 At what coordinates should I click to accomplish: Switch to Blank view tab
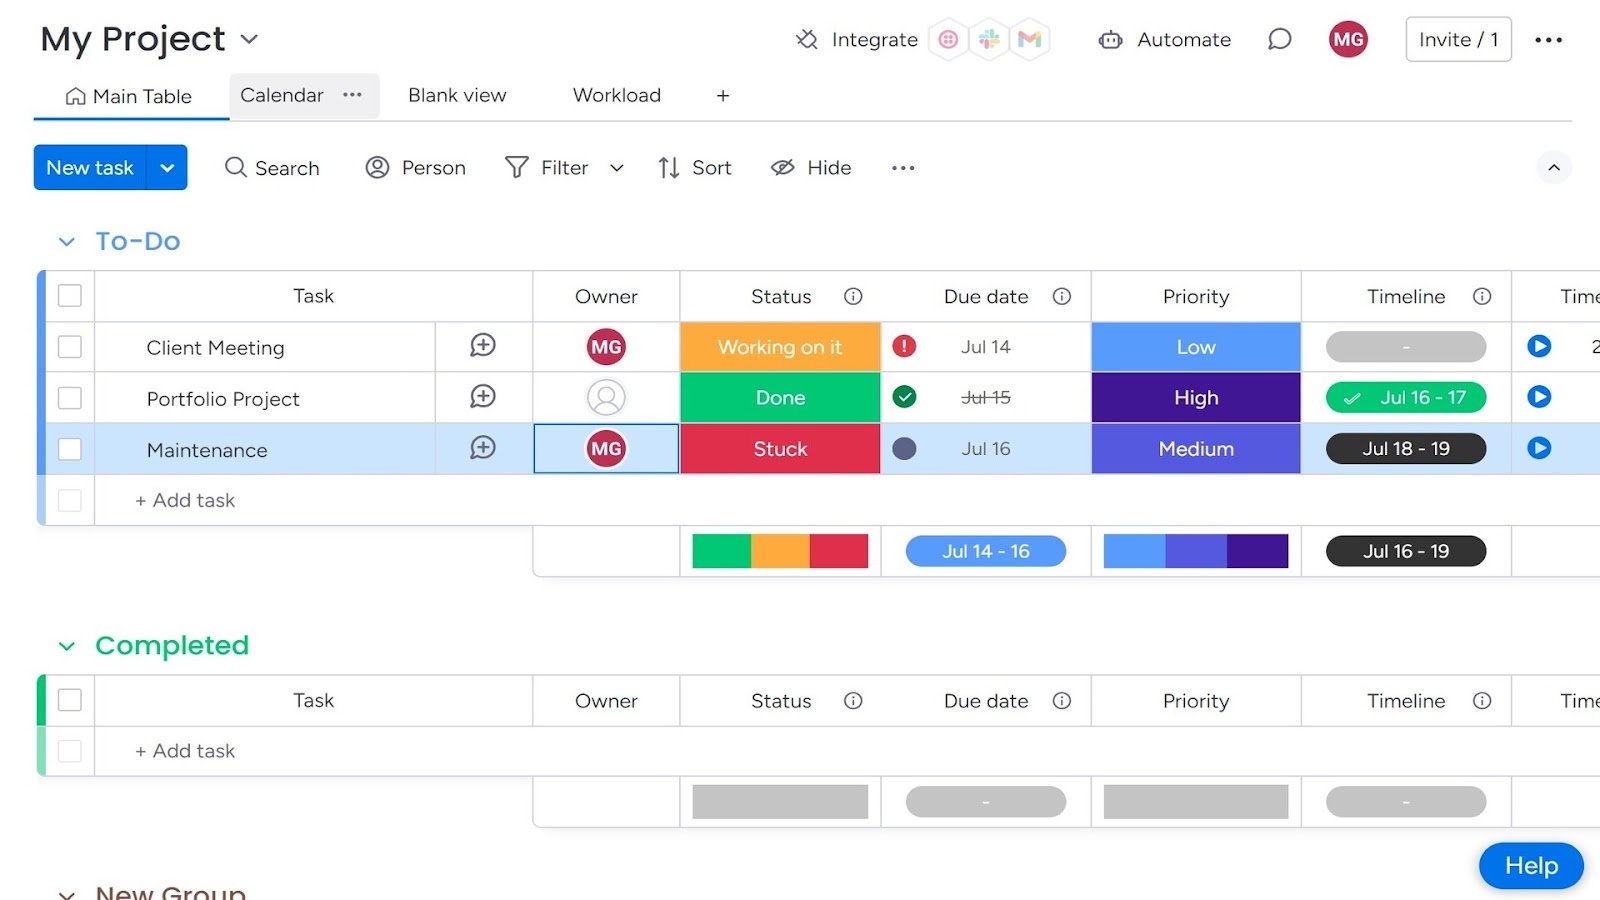(457, 95)
